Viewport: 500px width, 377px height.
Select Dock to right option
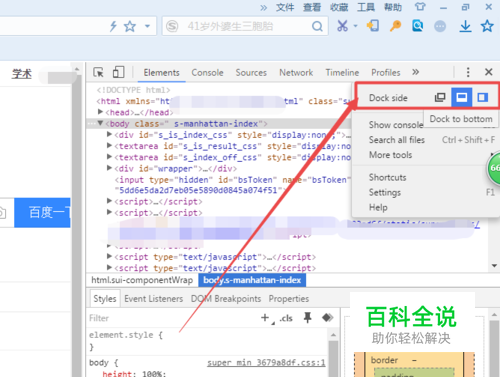tap(483, 97)
